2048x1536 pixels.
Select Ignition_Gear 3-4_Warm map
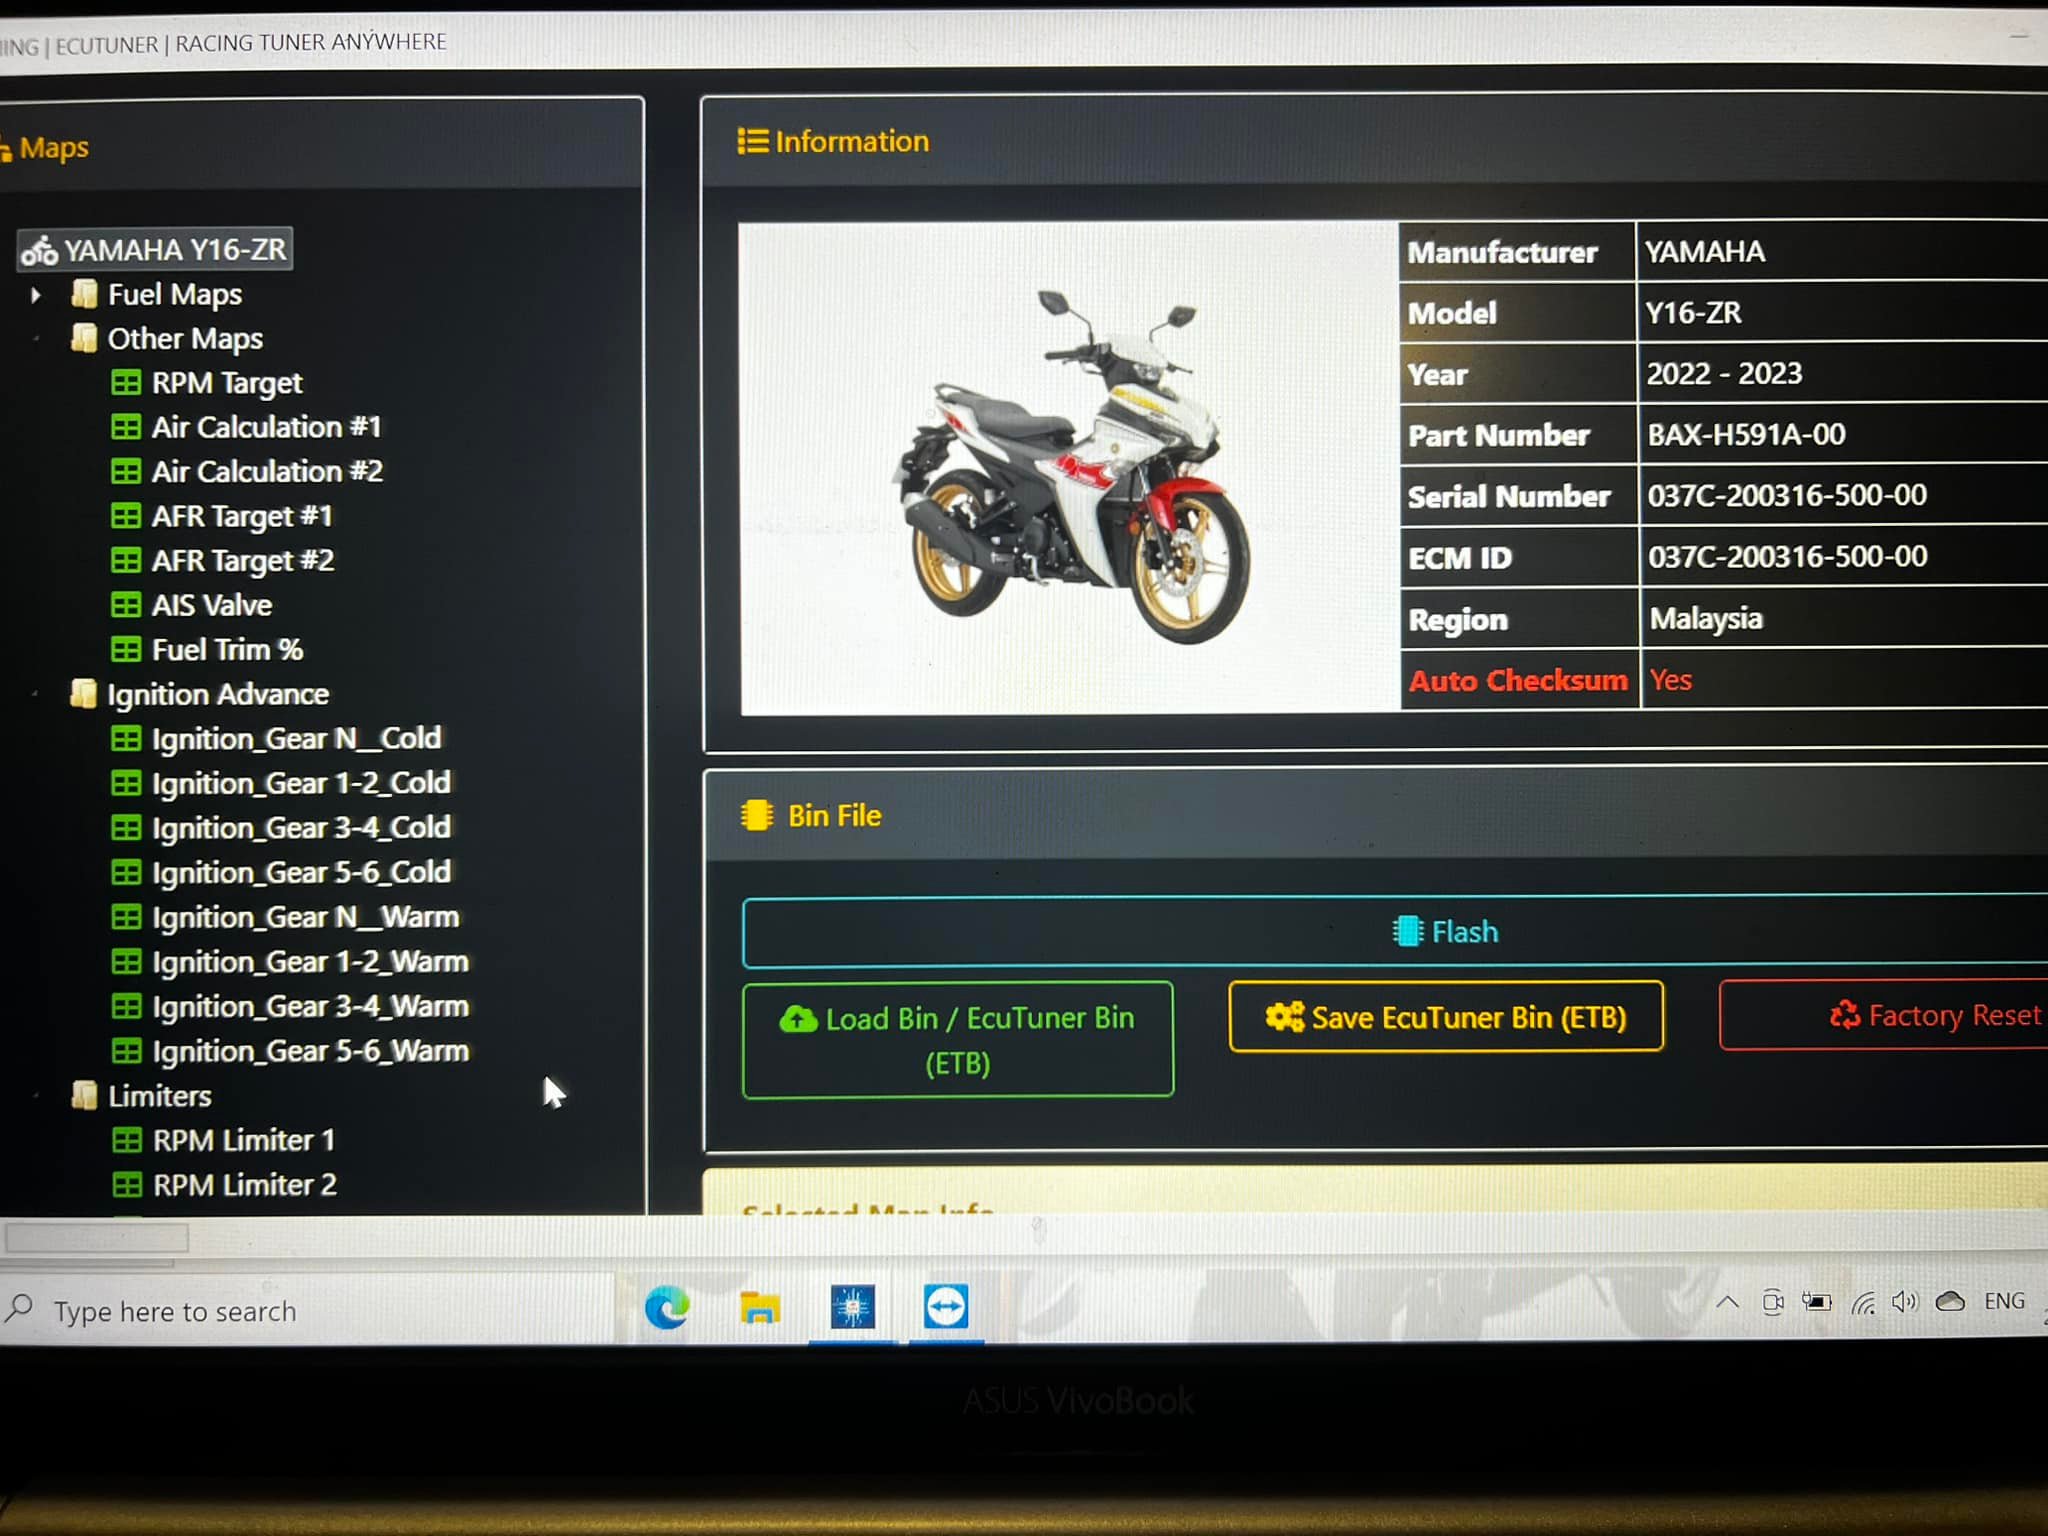[x=310, y=1006]
